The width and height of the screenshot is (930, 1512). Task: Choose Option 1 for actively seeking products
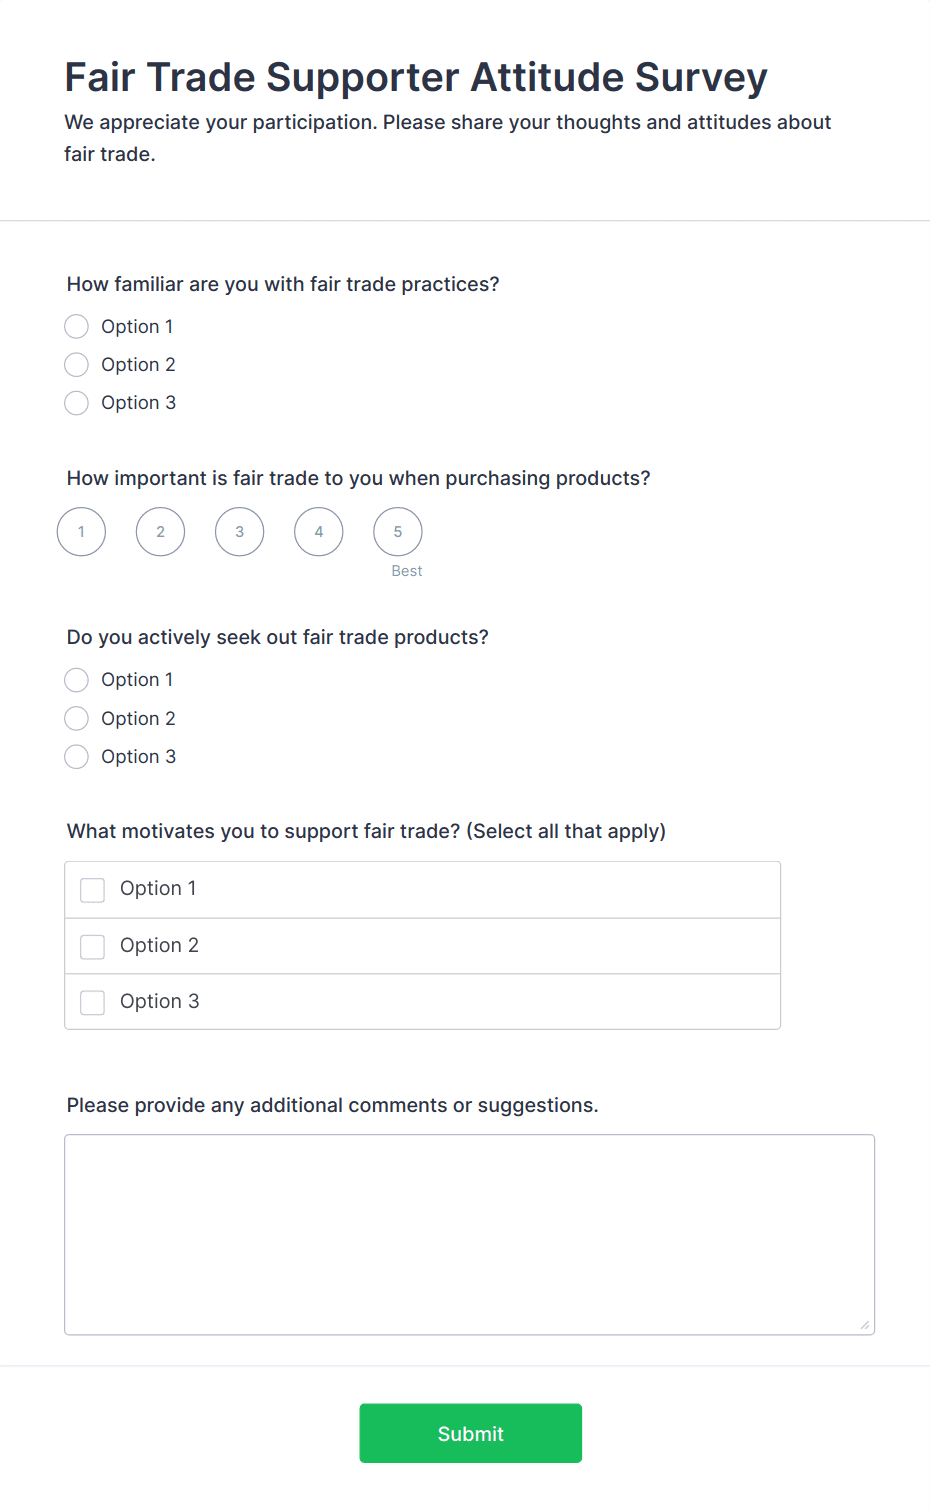pos(77,680)
